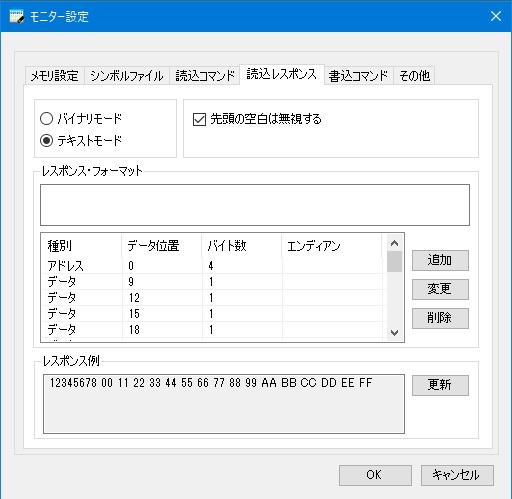
Task: Click the レスポンス・フォーマット text field
Action: tap(255, 205)
